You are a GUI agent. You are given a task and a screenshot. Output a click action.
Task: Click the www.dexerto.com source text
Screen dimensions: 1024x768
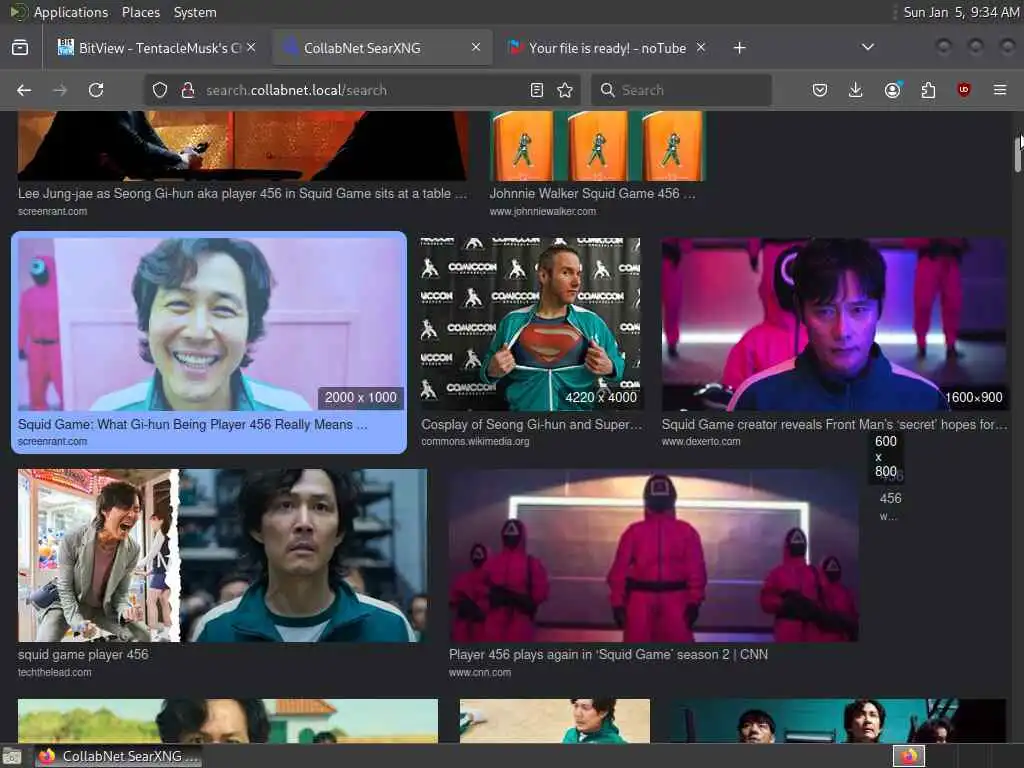click(x=701, y=441)
